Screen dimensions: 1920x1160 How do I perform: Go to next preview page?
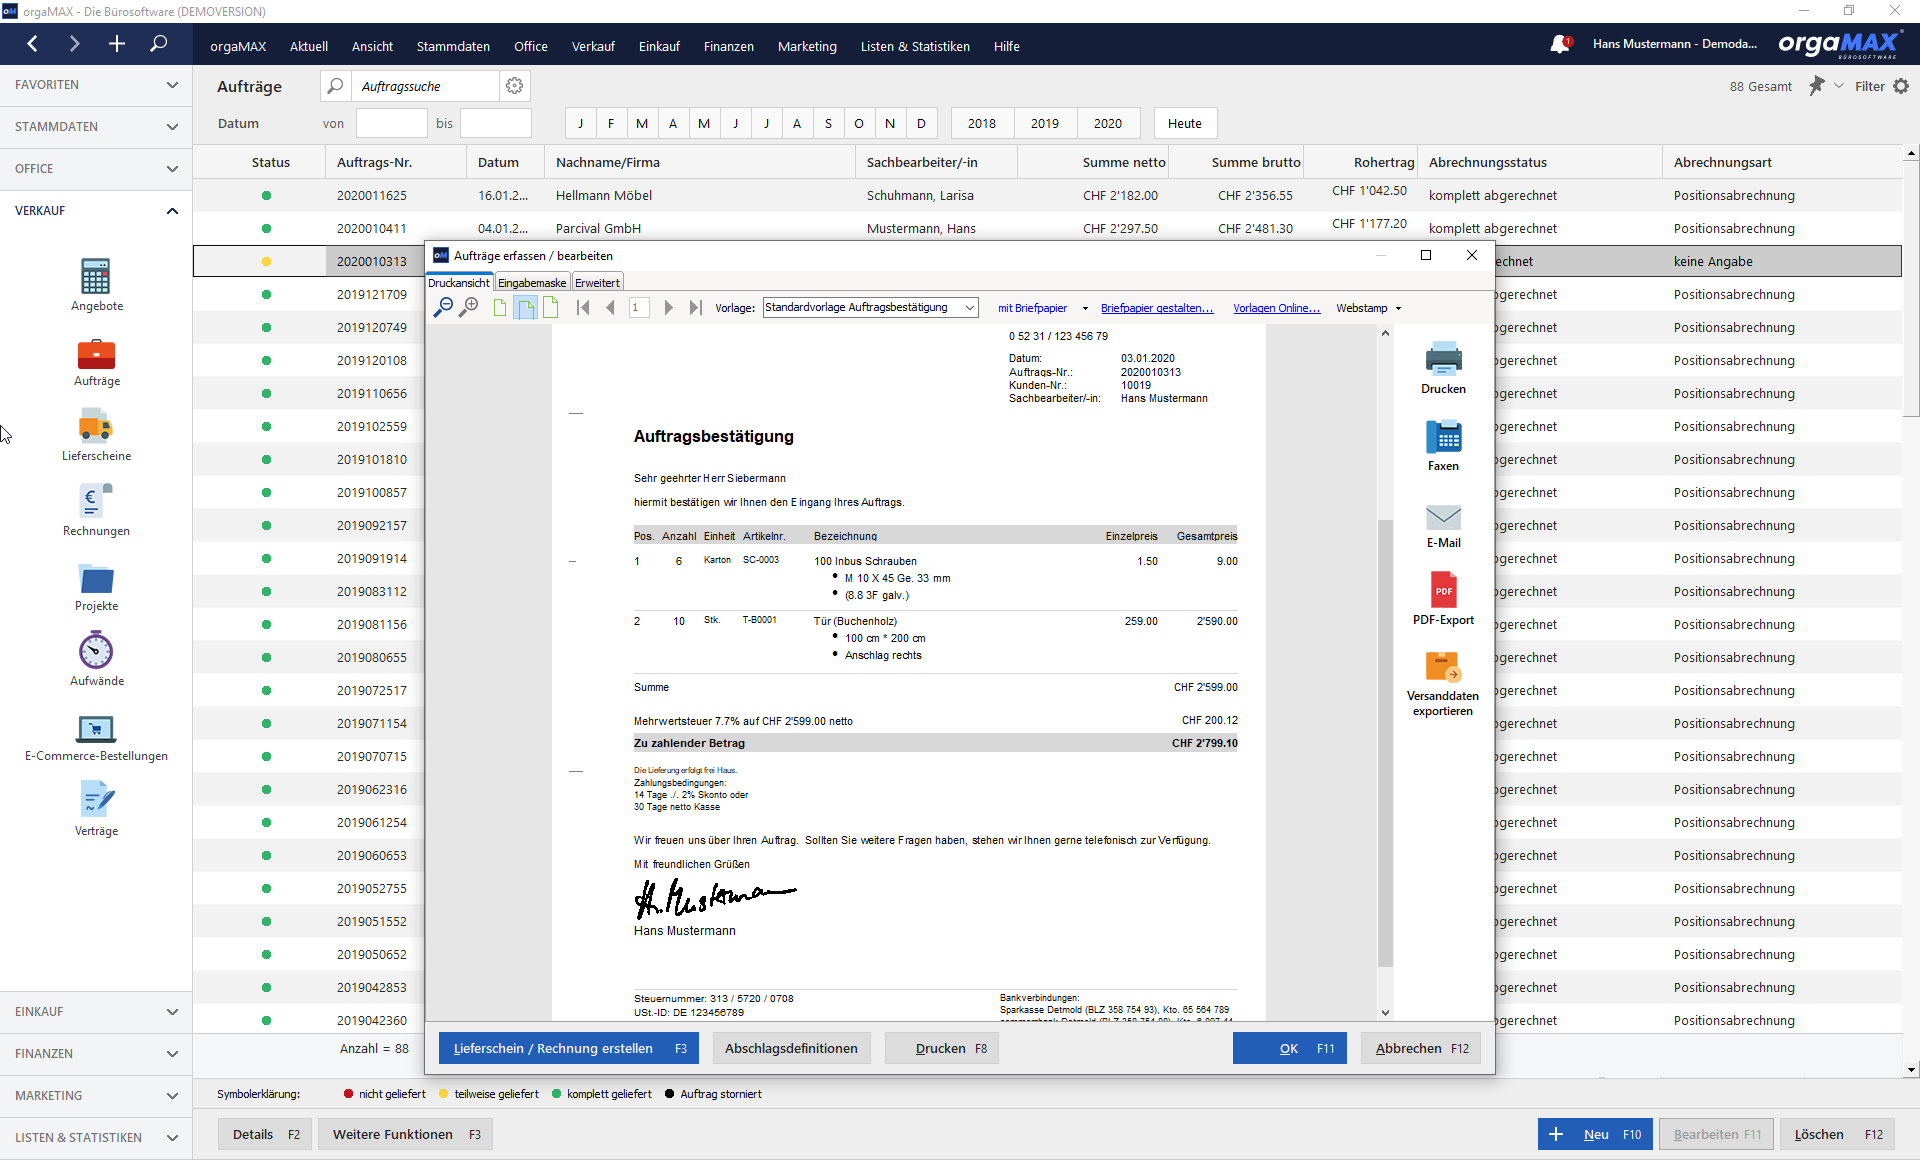pos(668,307)
